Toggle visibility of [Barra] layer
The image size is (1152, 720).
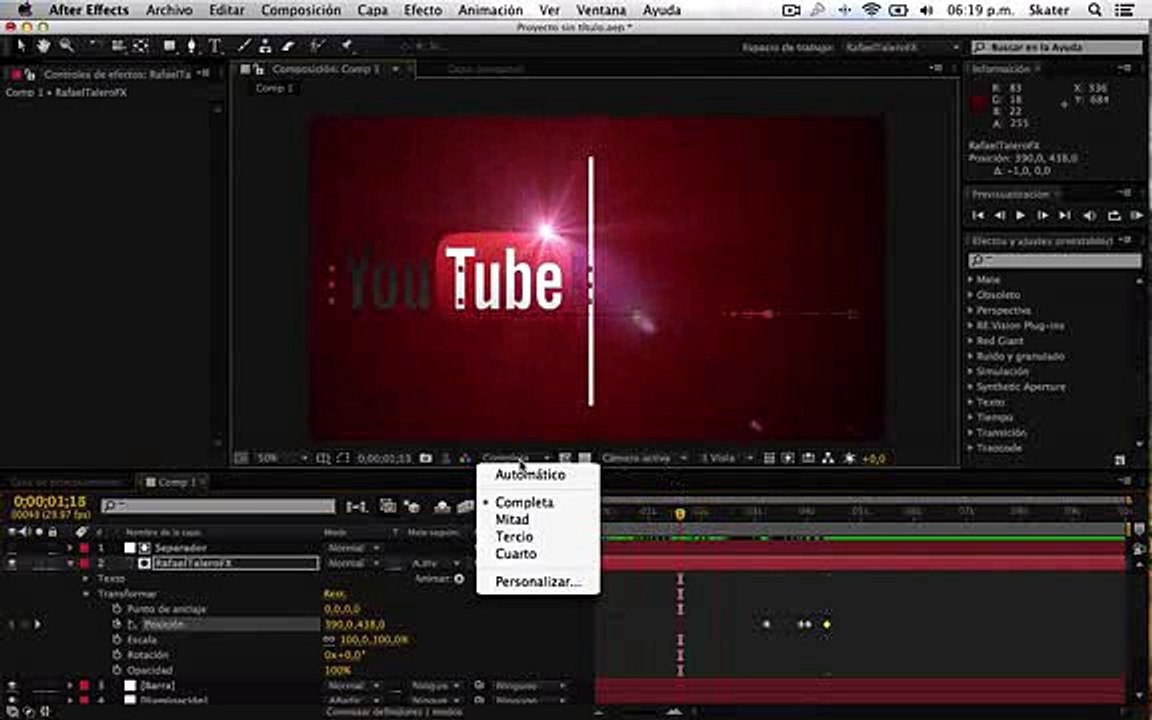(x=12, y=685)
